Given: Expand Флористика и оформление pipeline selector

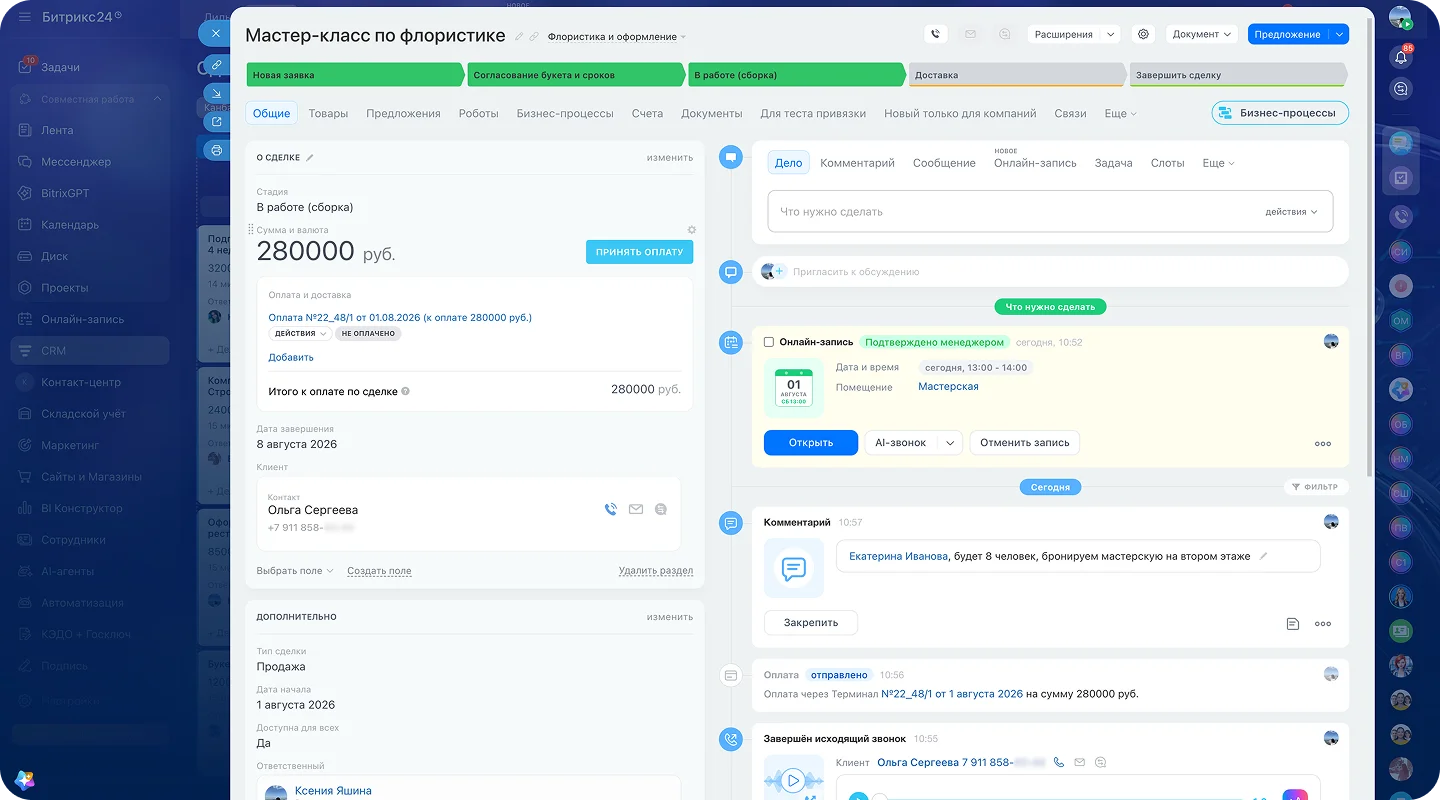Looking at the screenshot, I should 617,37.
